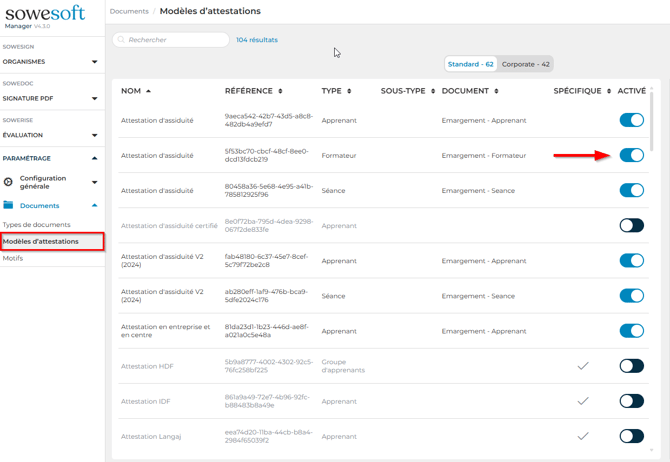This screenshot has height=462, width=670.
Task: Click the Emargement - Formateur cell
Action: tap(484, 156)
